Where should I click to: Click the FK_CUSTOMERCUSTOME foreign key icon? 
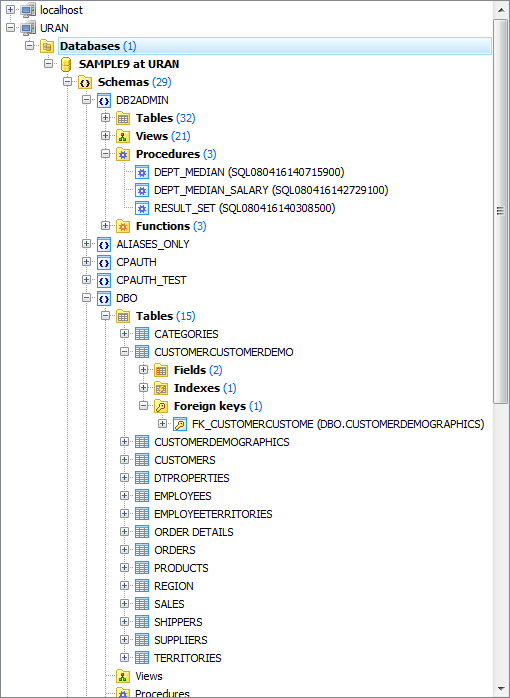pyautogui.click(x=180, y=424)
